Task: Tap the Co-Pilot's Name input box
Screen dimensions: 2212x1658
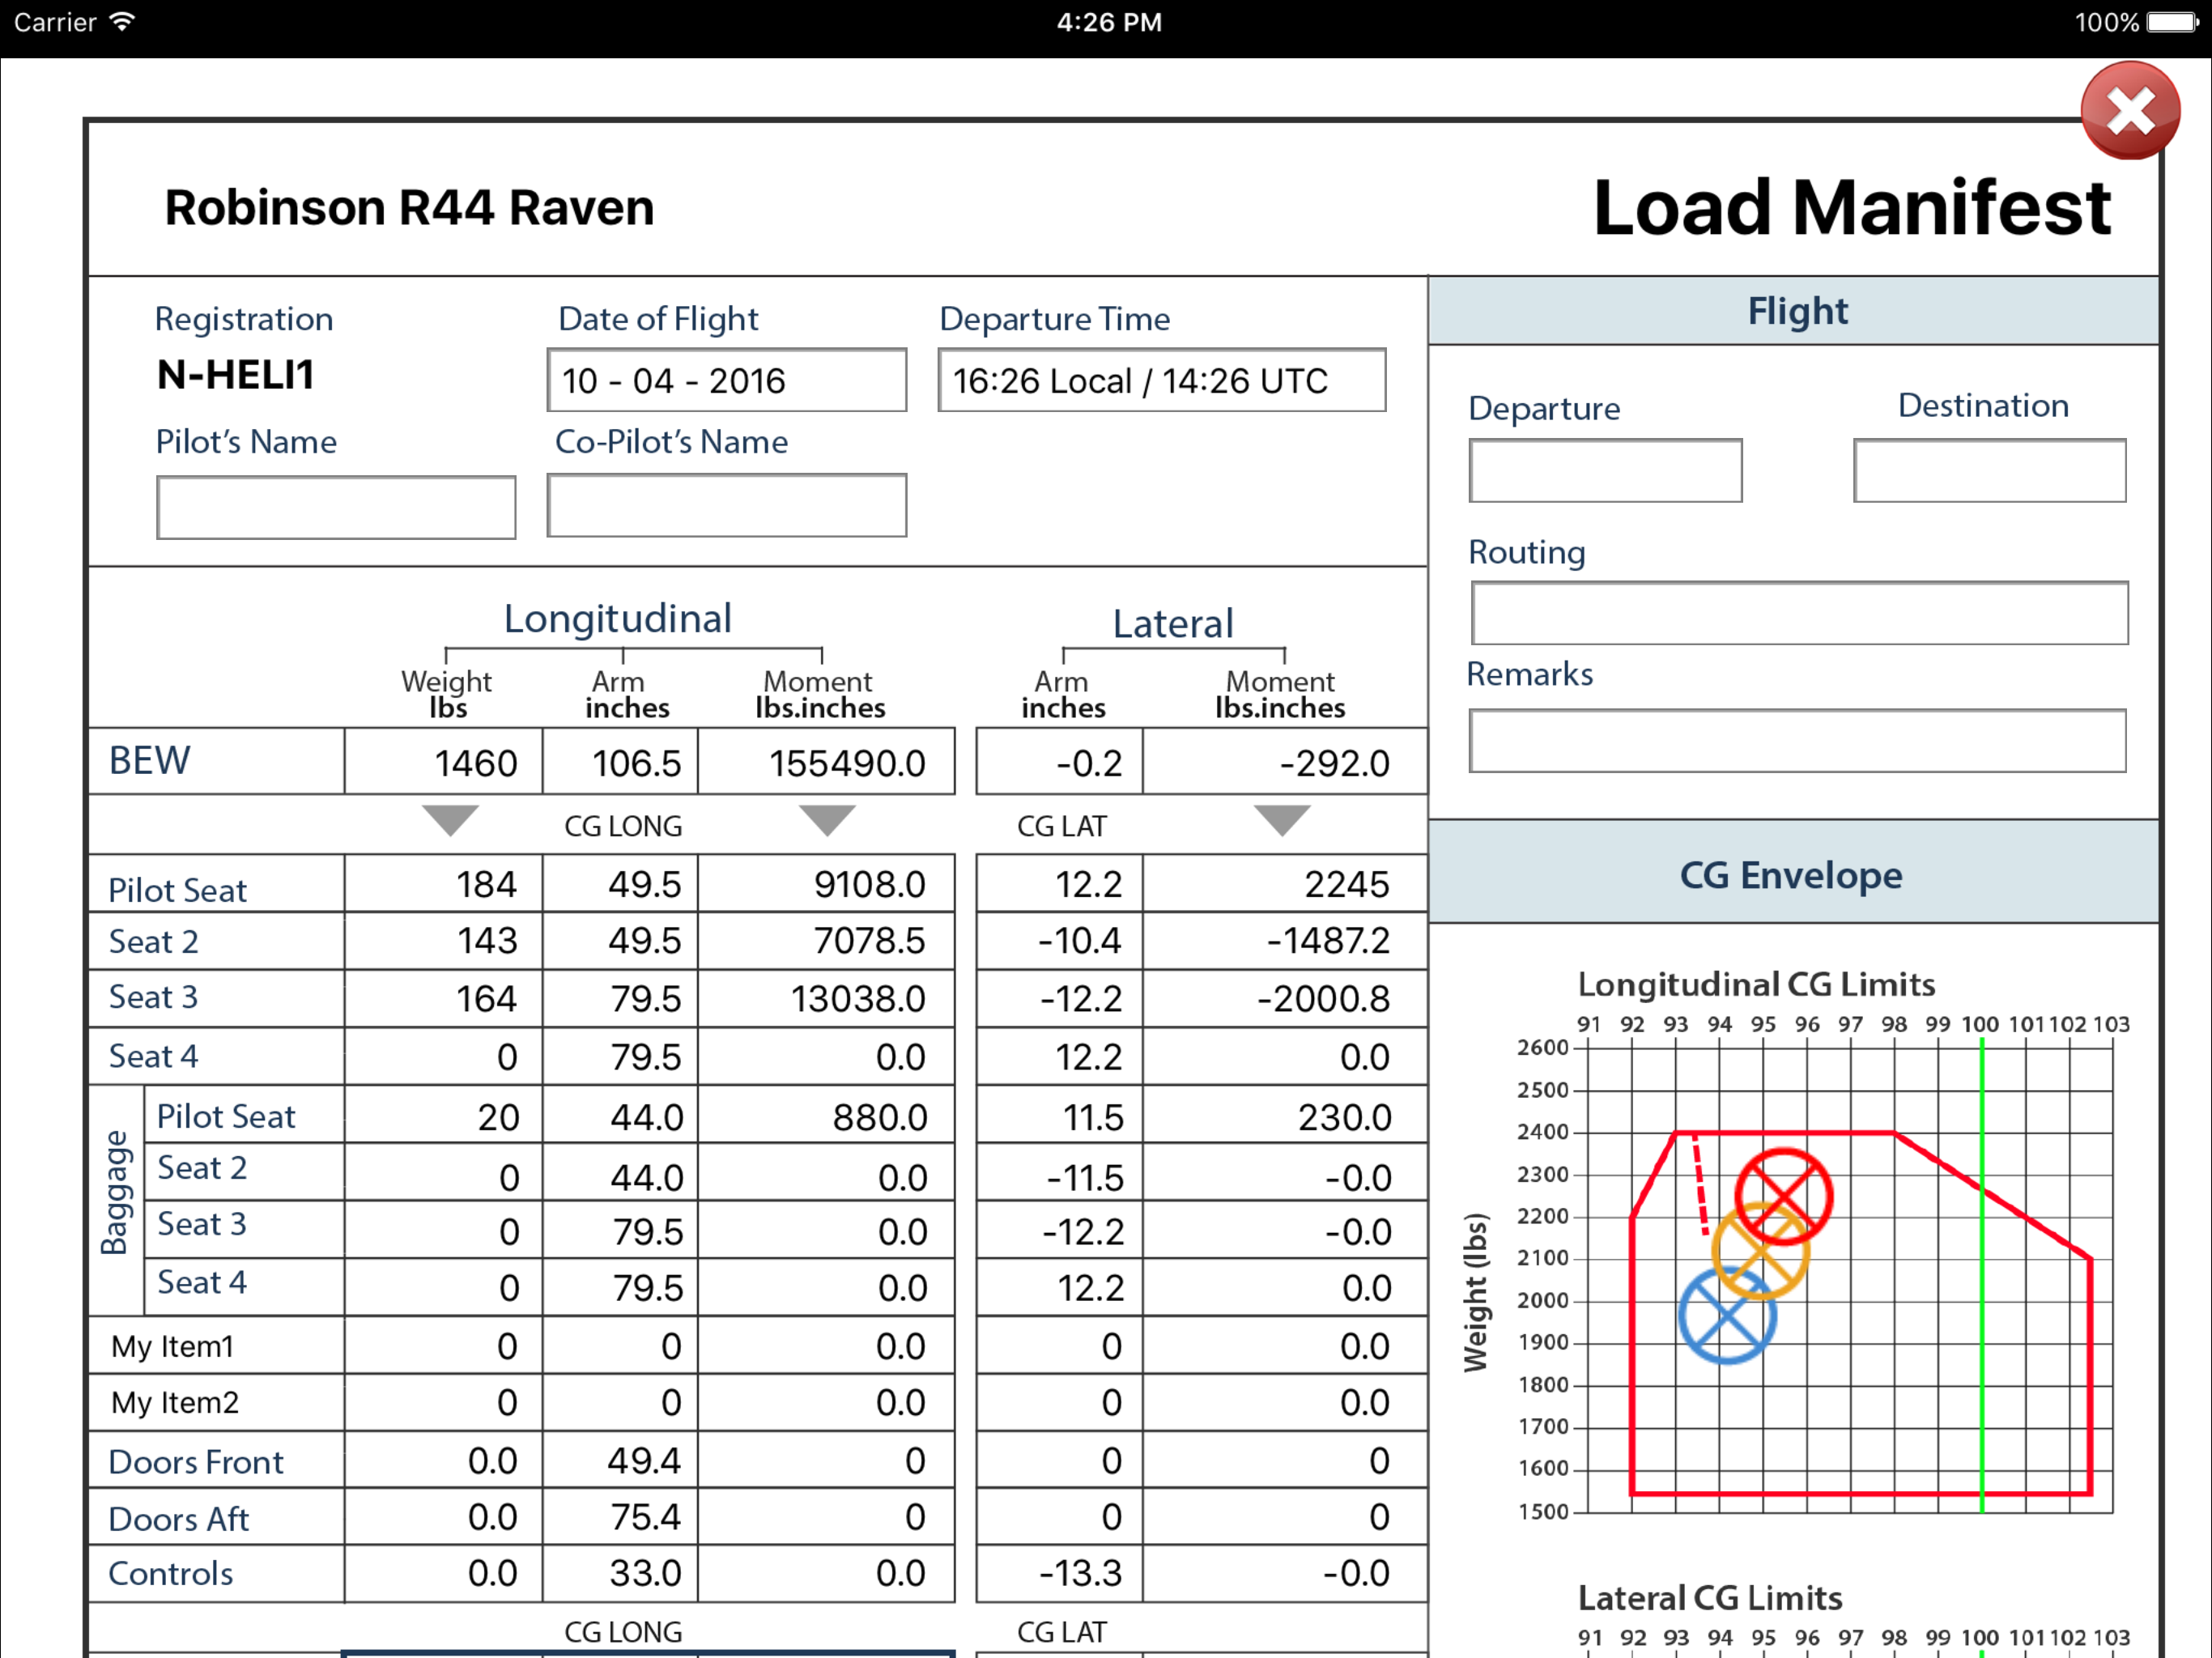Action: 726,506
